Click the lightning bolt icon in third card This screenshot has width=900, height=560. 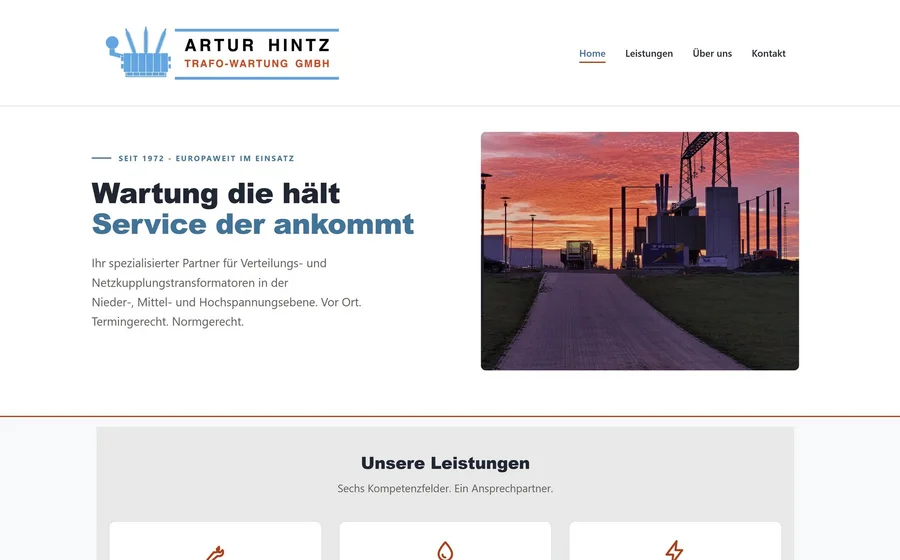(674, 551)
